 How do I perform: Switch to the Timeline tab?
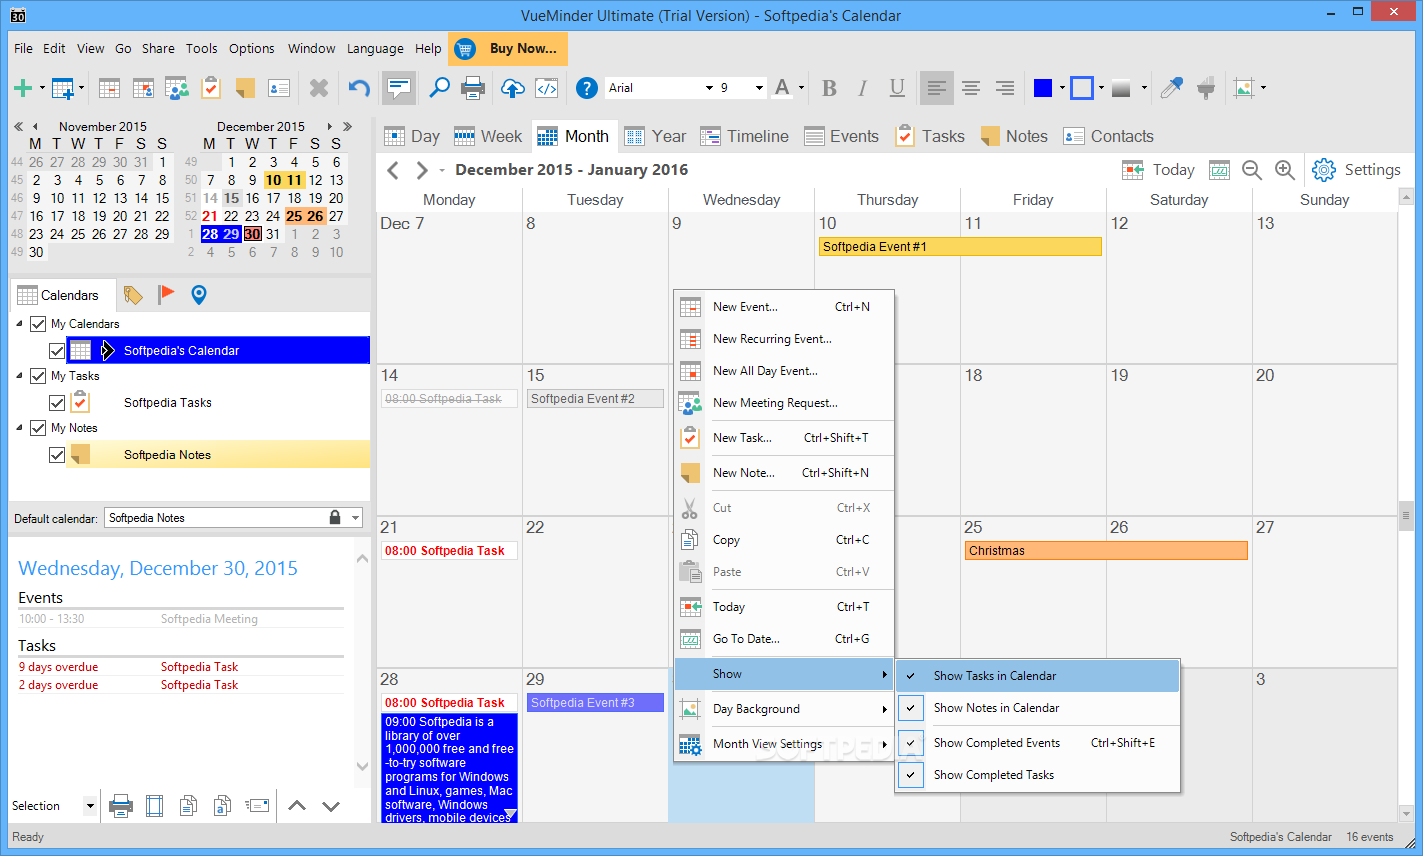point(745,136)
